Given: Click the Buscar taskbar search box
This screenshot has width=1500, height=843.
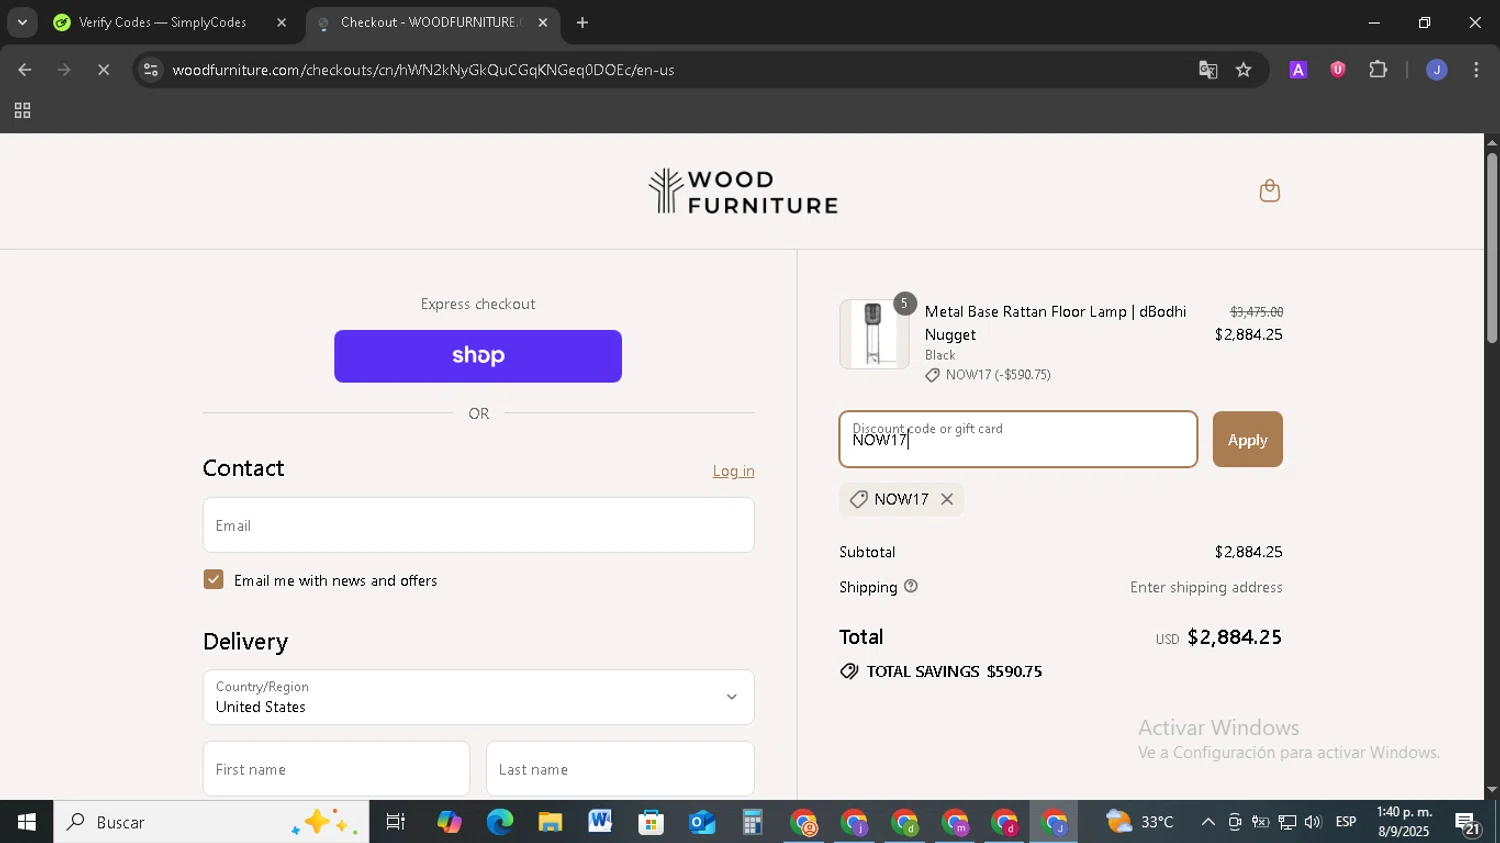Looking at the screenshot, I should coord(211,822).
